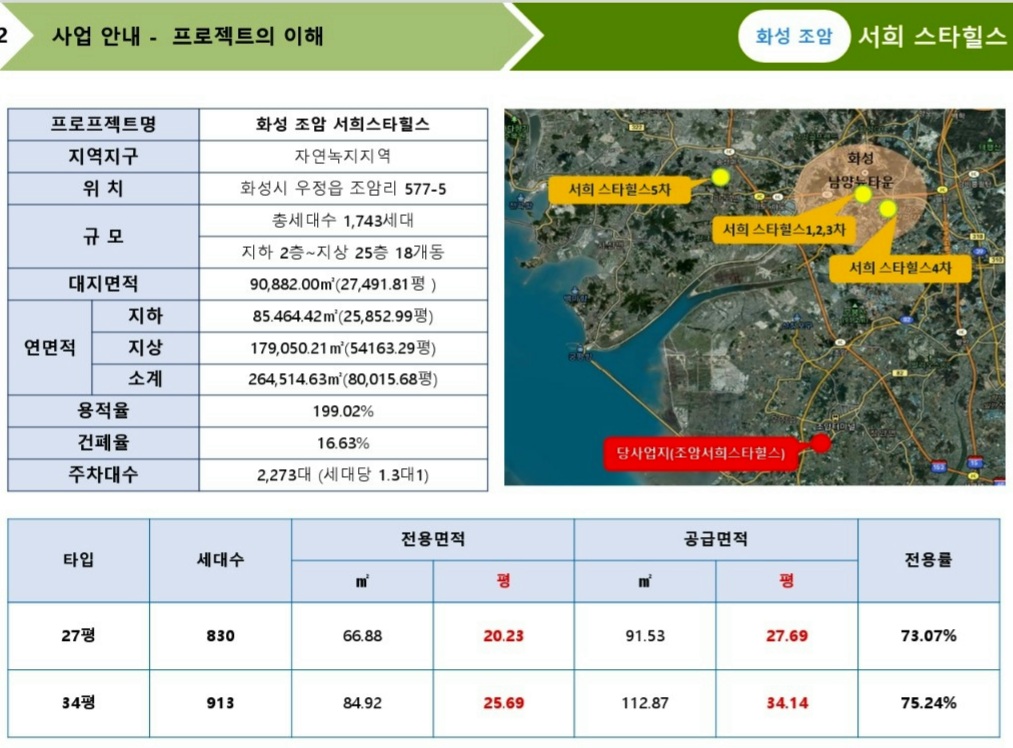The height and width of the screenshot is (748, 1013).
Task: Click the 지하 sub-label under 연면적
Action: click(x=145, y=316)
